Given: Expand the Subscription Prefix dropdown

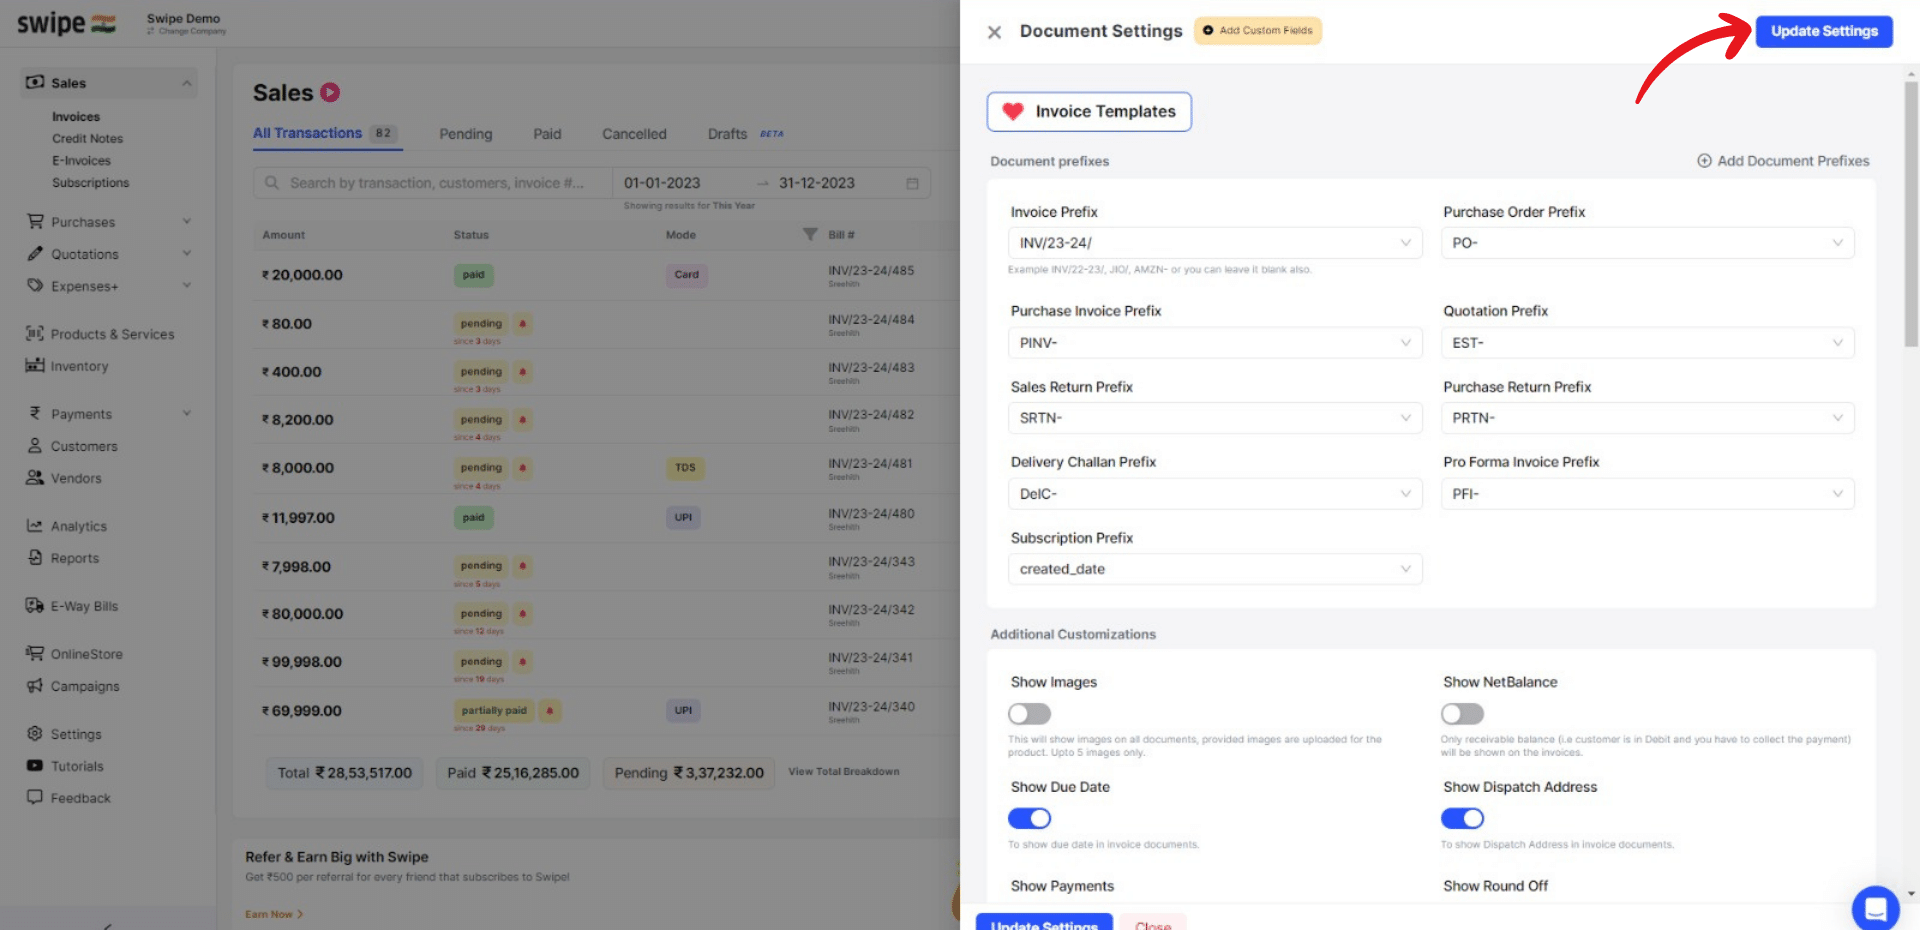Looking at the screenshot, I should 1215,569.
